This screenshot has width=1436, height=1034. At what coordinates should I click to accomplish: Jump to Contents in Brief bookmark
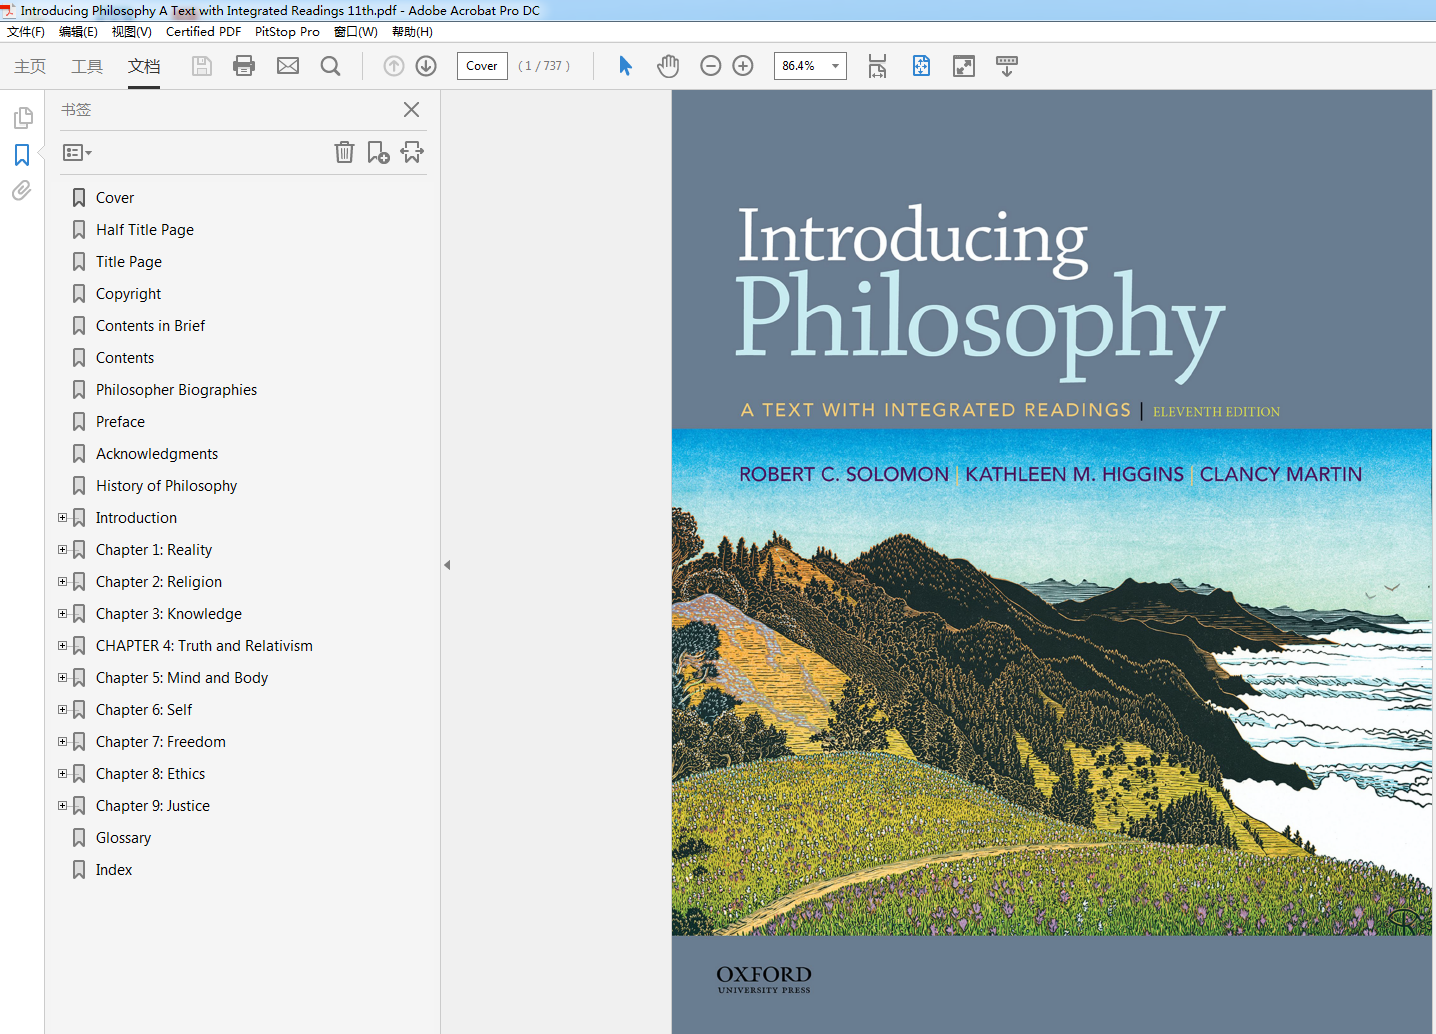(x=150, y=326)
